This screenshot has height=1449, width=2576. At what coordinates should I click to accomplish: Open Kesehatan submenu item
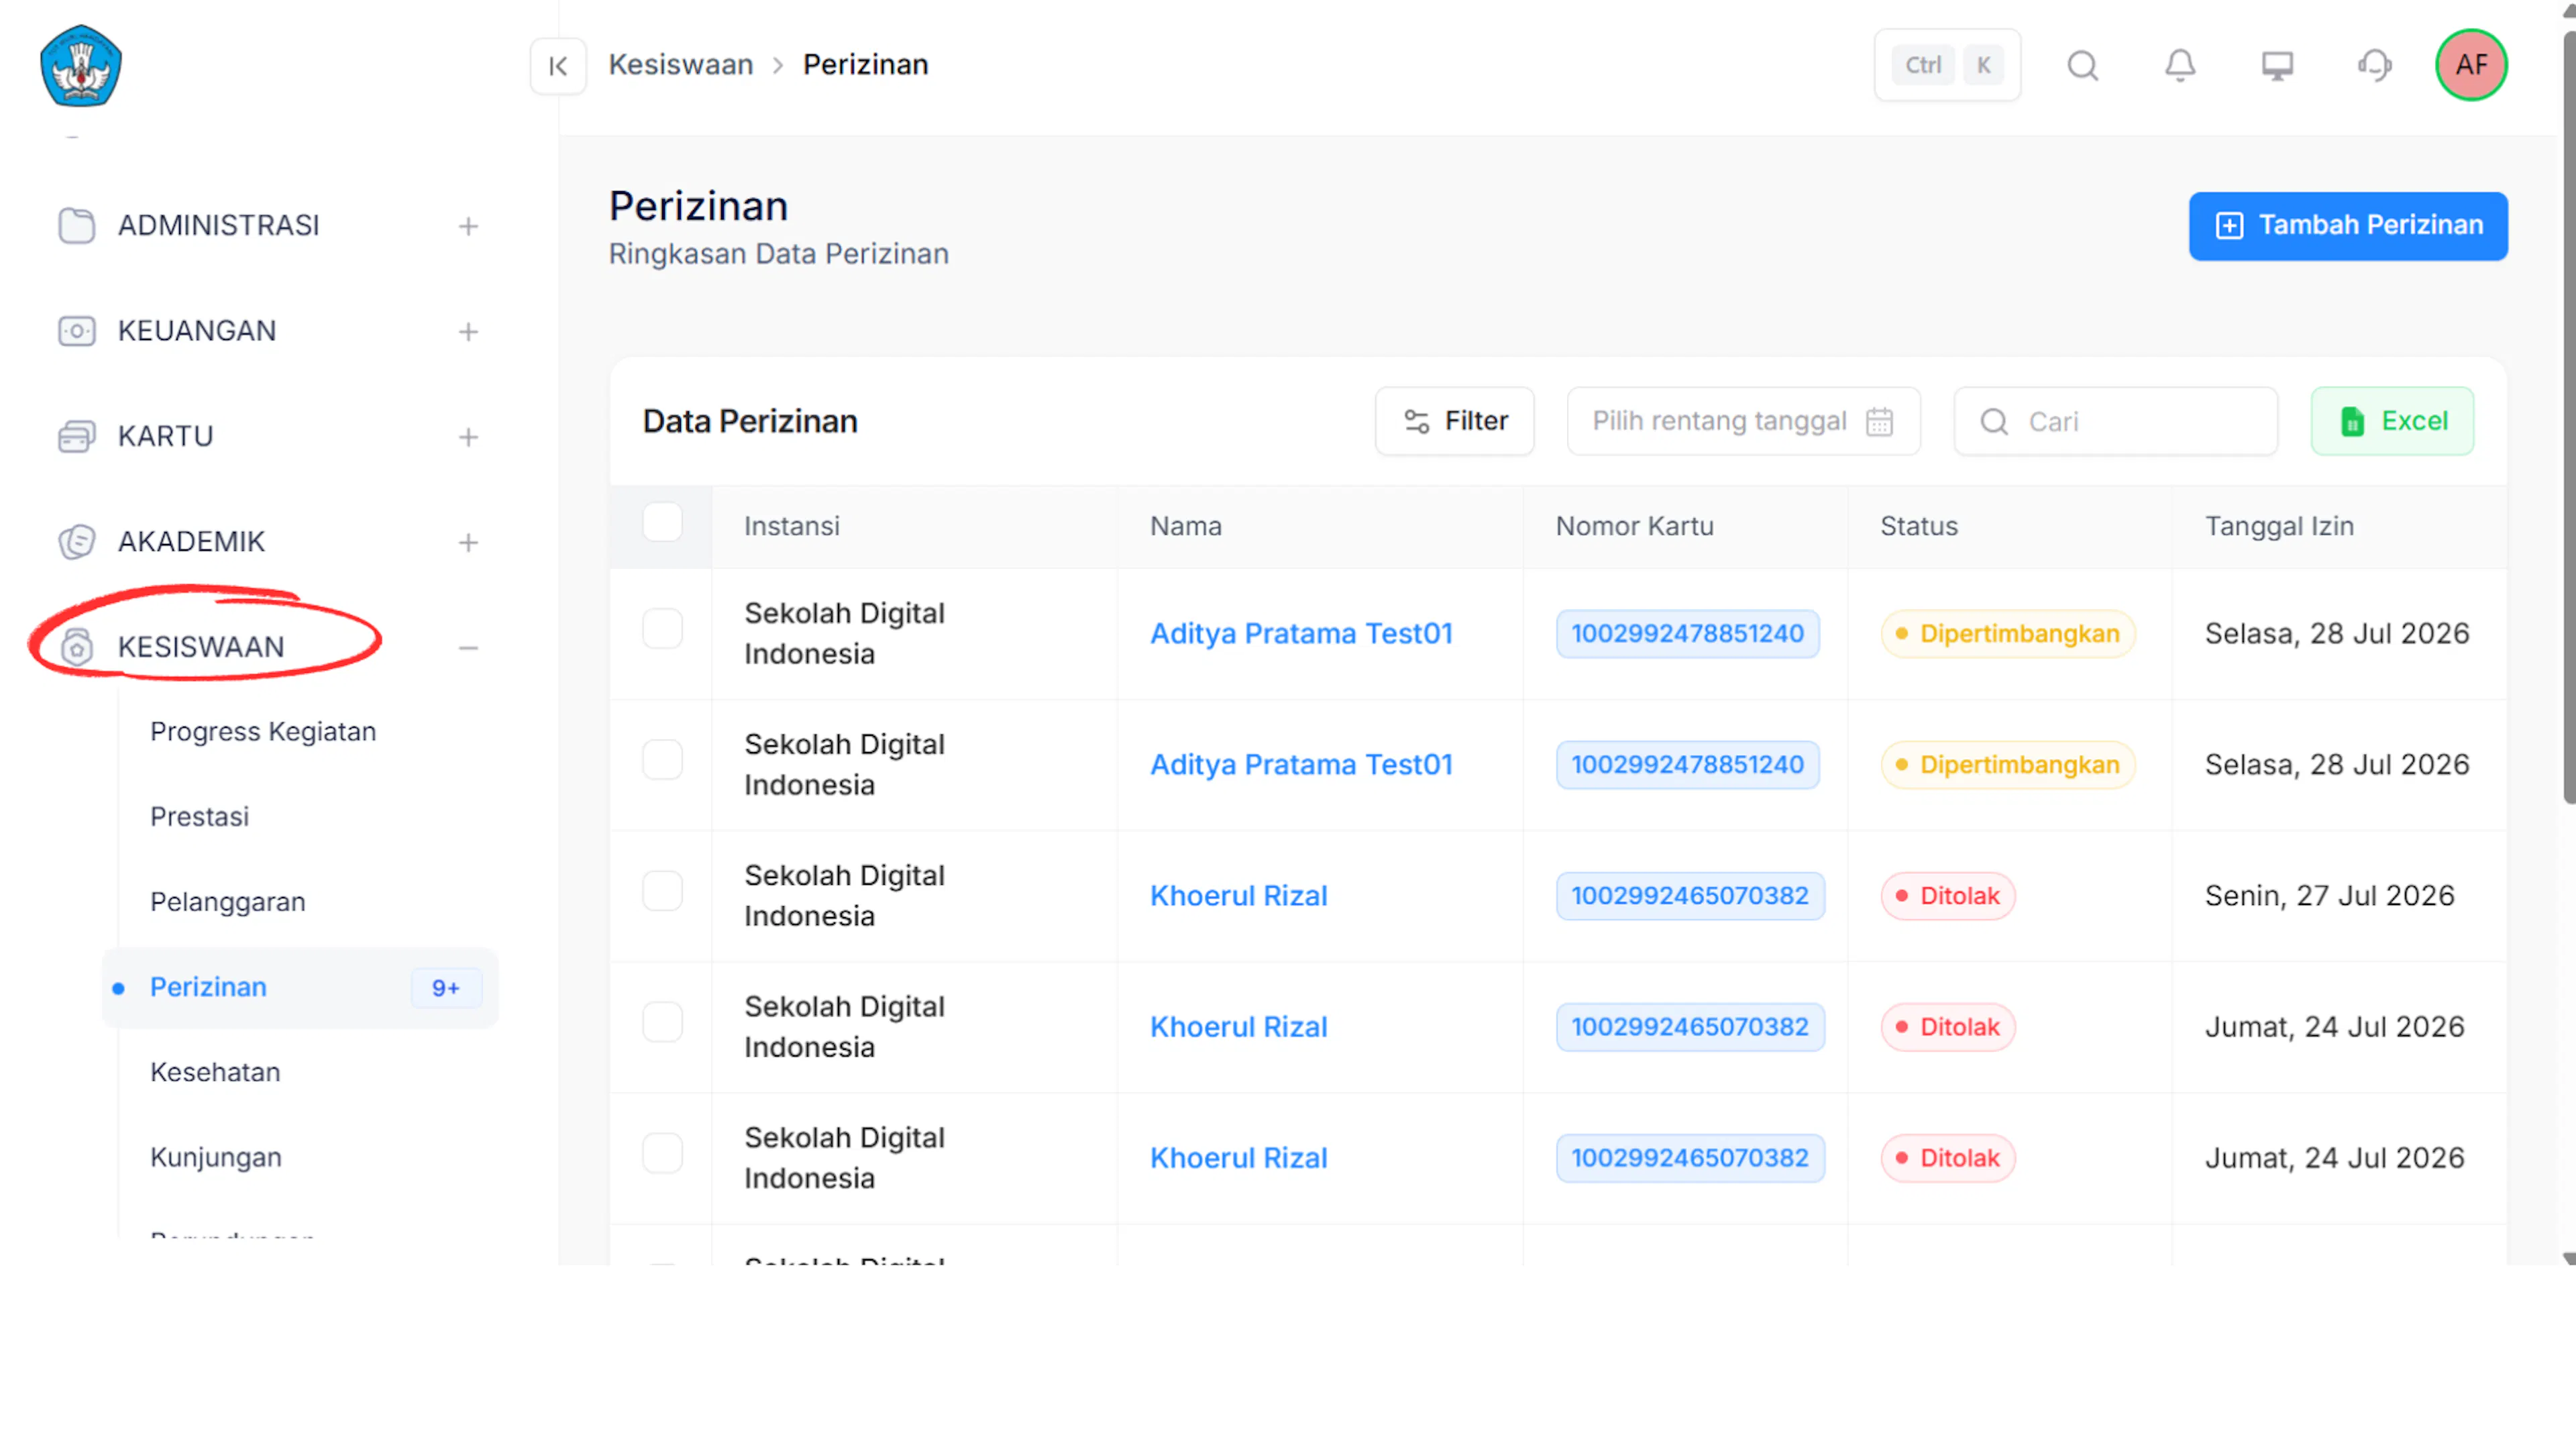click(x=215, y=1072)
